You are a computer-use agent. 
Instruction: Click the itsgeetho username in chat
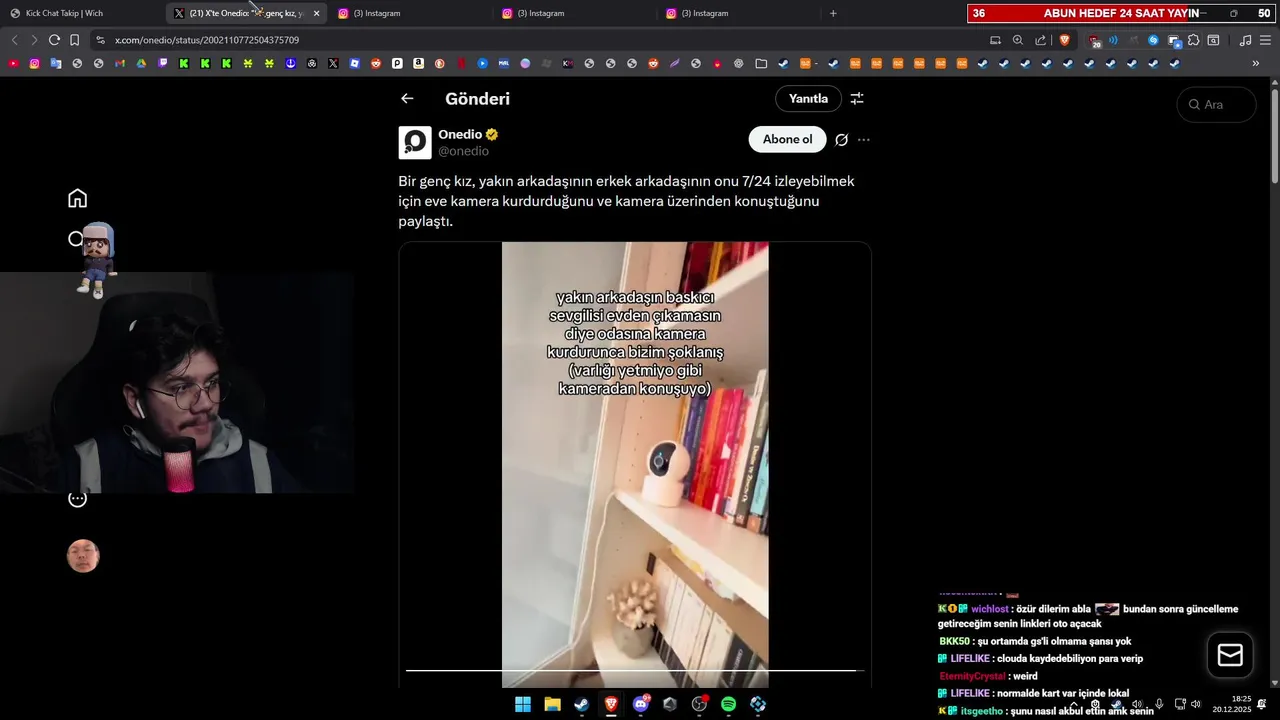(981, 711)
